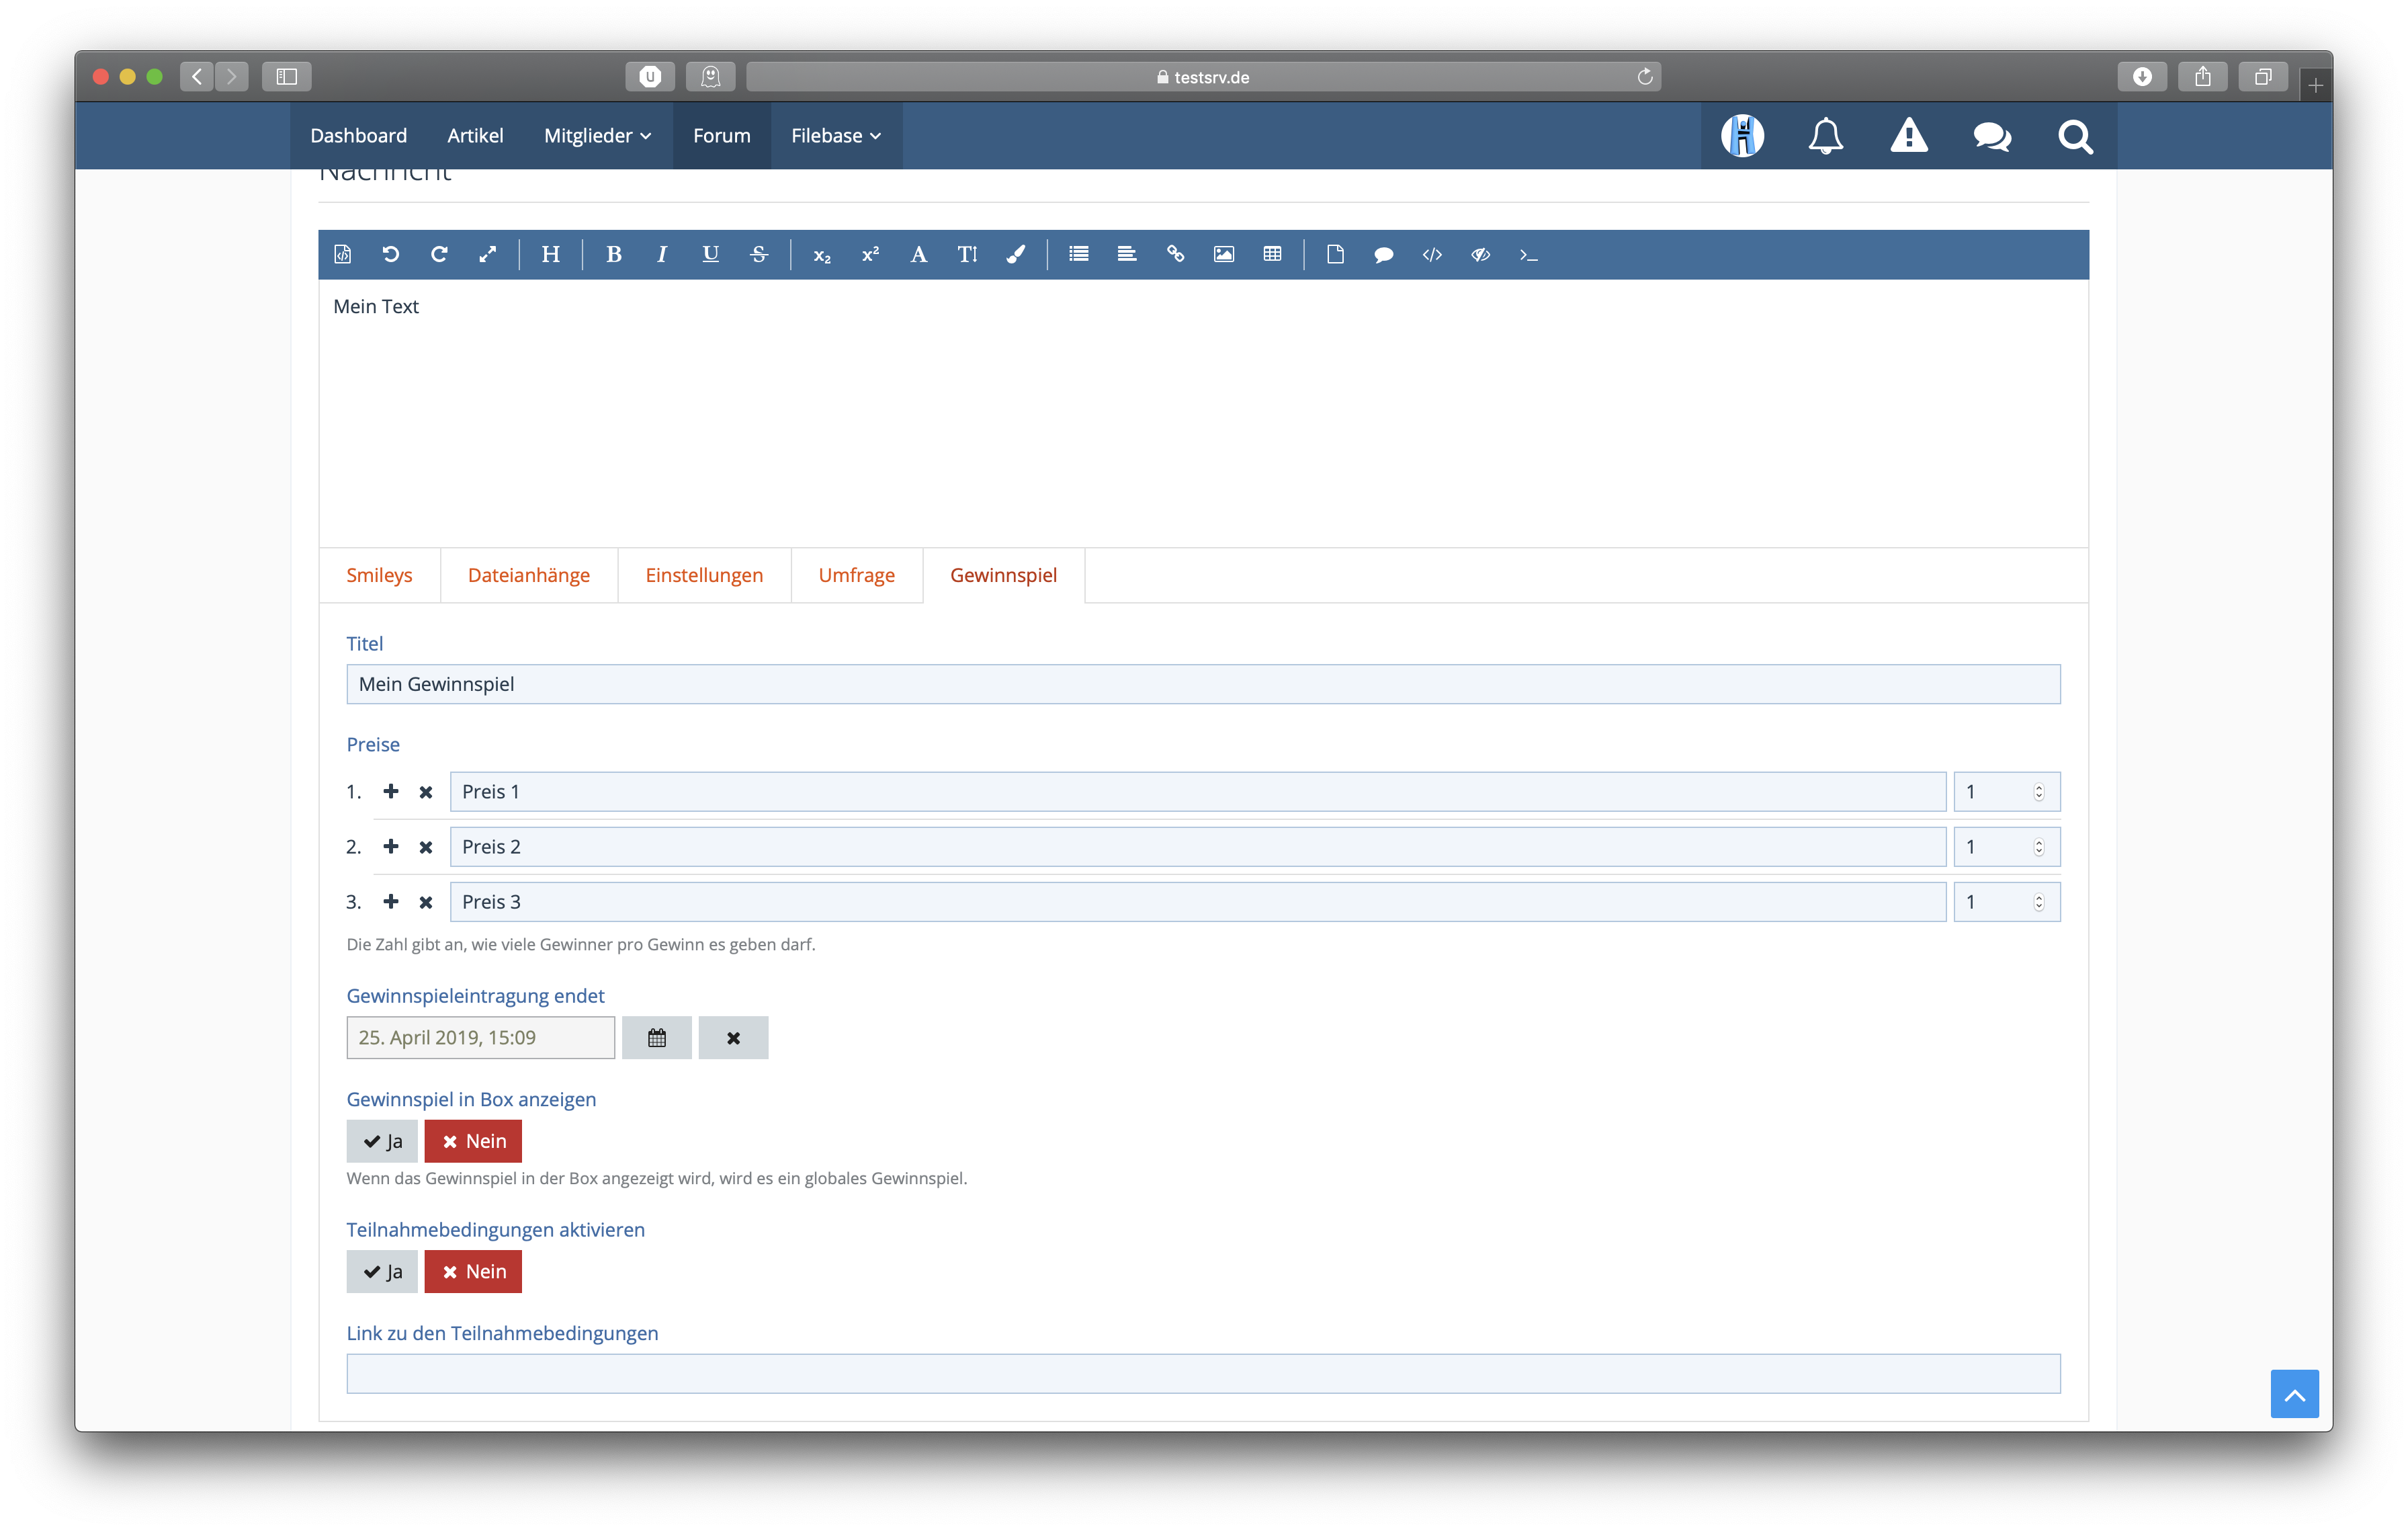Open the Dateianhänge tab
2408x1531 pixels.
528,575
